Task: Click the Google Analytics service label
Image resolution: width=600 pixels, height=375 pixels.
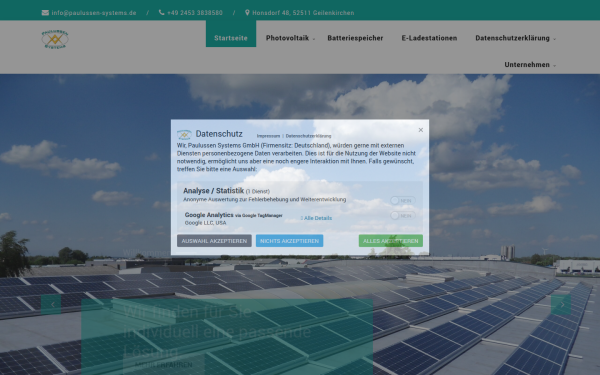Action: click(x=209, y=215)
